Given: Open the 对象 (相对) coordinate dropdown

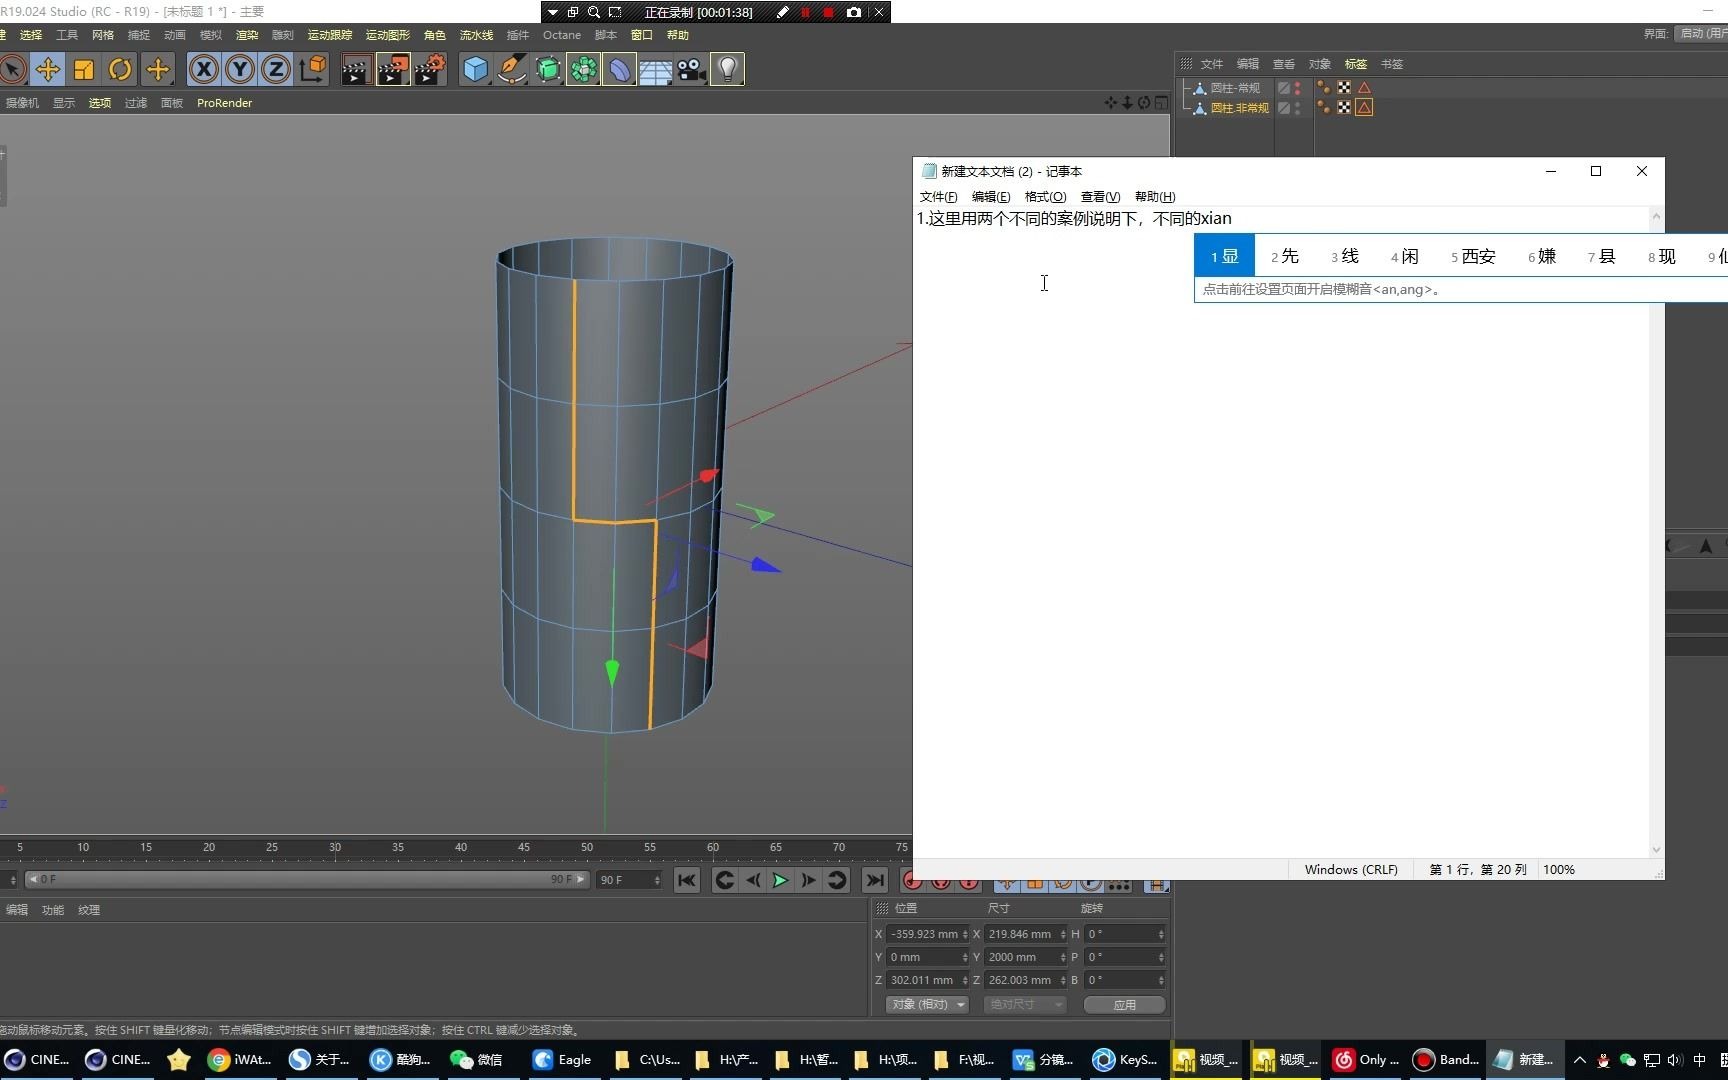Looking at the screenshot, I should click(x=927, y=1004).
